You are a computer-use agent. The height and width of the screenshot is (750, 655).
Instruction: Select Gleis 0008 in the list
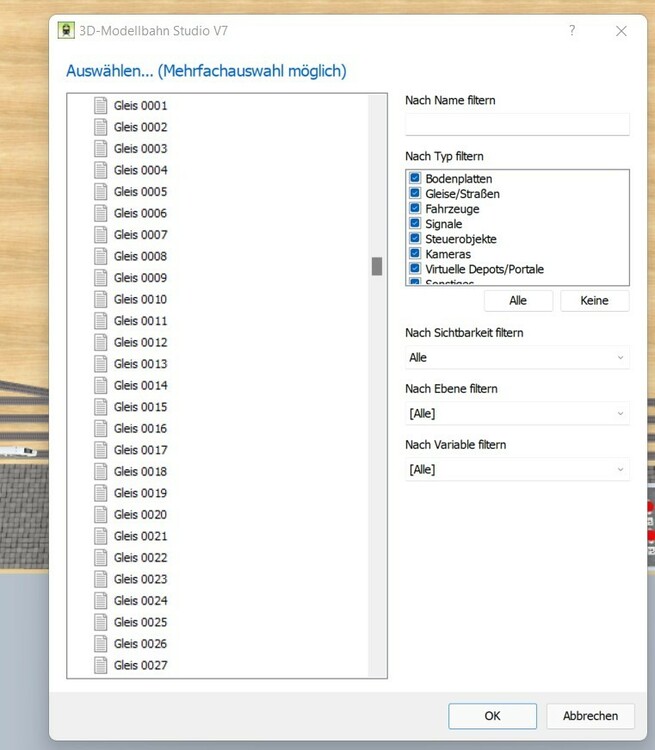pyautogui.click(x=141, y=256)
